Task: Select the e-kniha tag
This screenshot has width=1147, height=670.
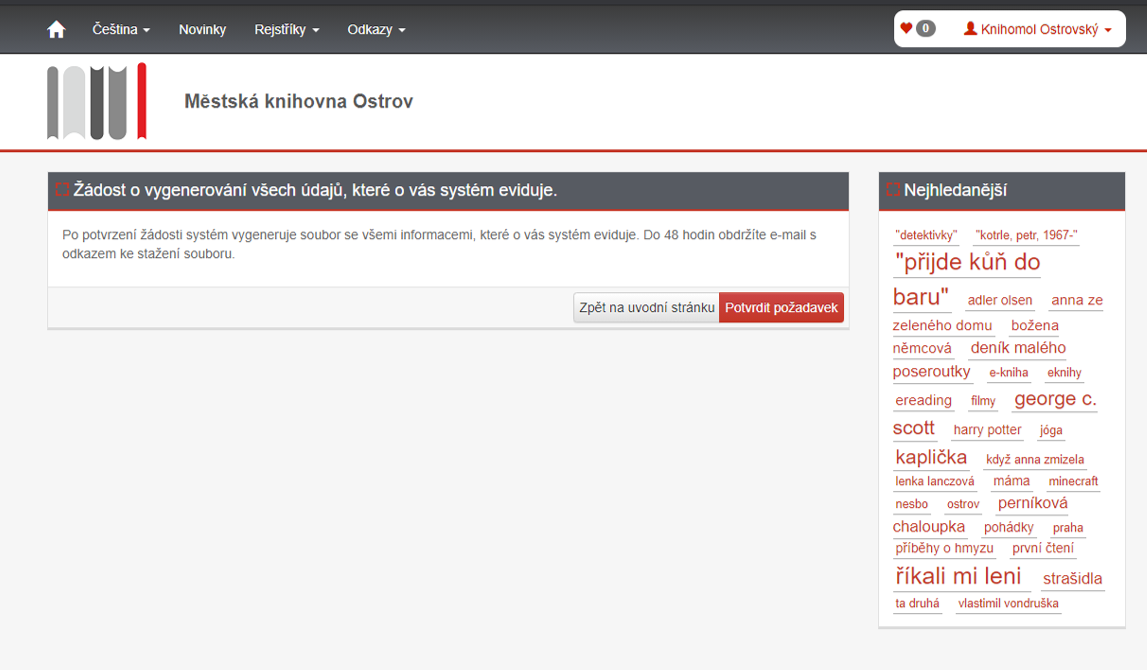Action: pyautogui.click(x=1008, y=373)
